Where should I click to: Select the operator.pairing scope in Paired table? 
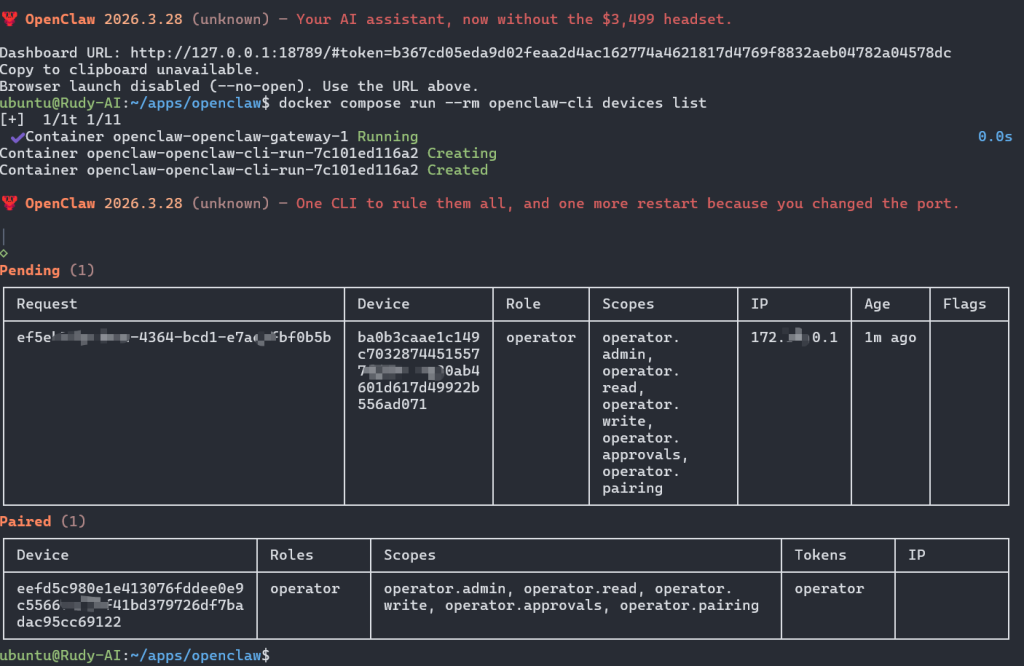pyautogui.click(x=690, y=605)
